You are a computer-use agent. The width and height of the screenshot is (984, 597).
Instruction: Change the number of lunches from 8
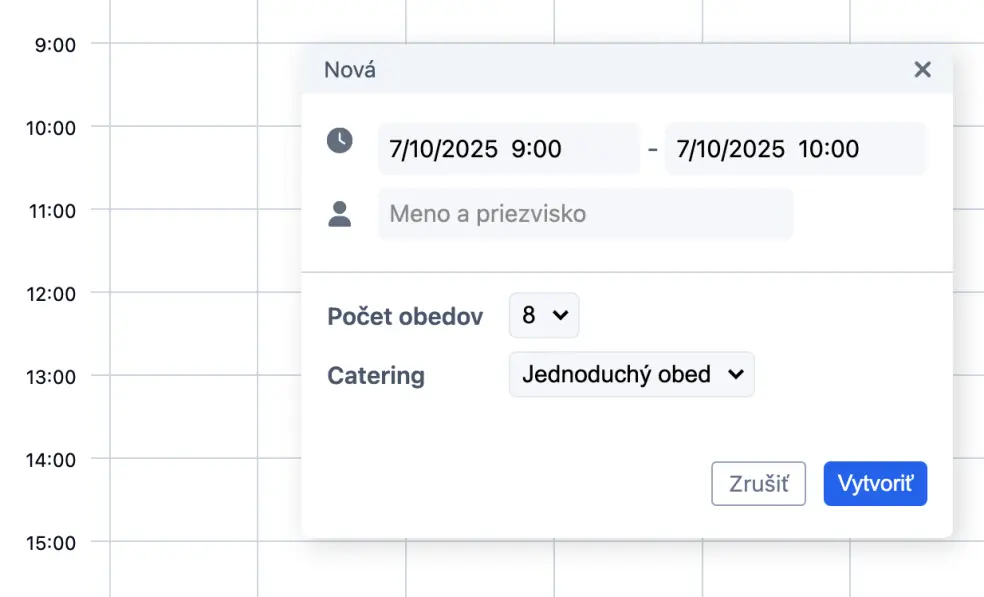click(543, 315)
